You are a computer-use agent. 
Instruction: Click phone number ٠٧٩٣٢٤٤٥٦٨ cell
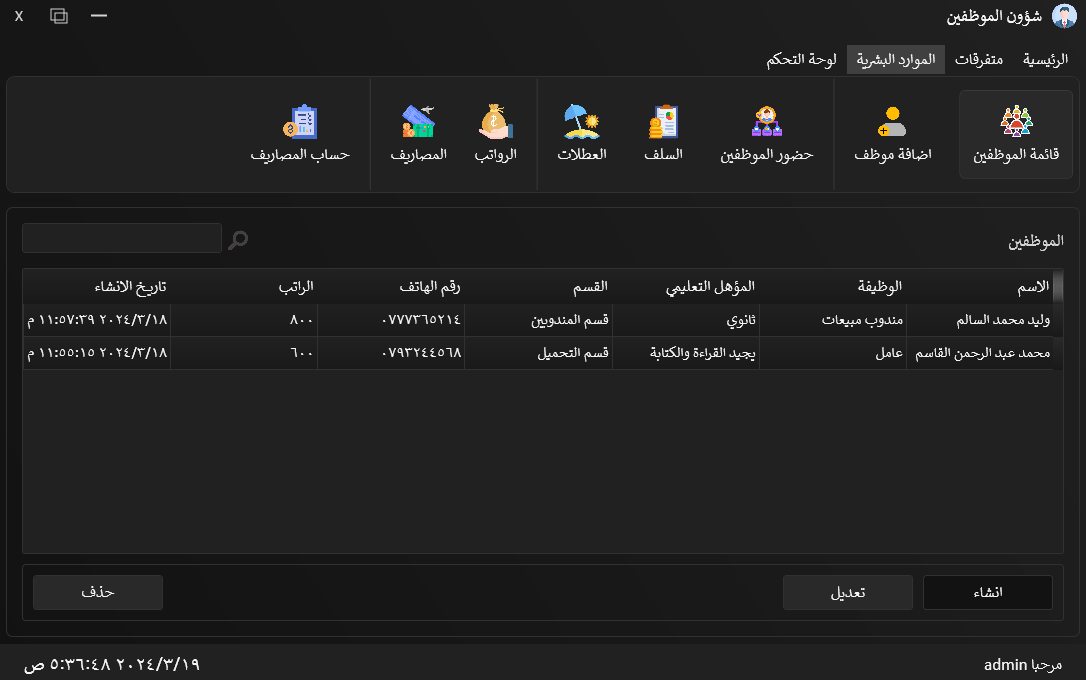click(x=391, y=353)
